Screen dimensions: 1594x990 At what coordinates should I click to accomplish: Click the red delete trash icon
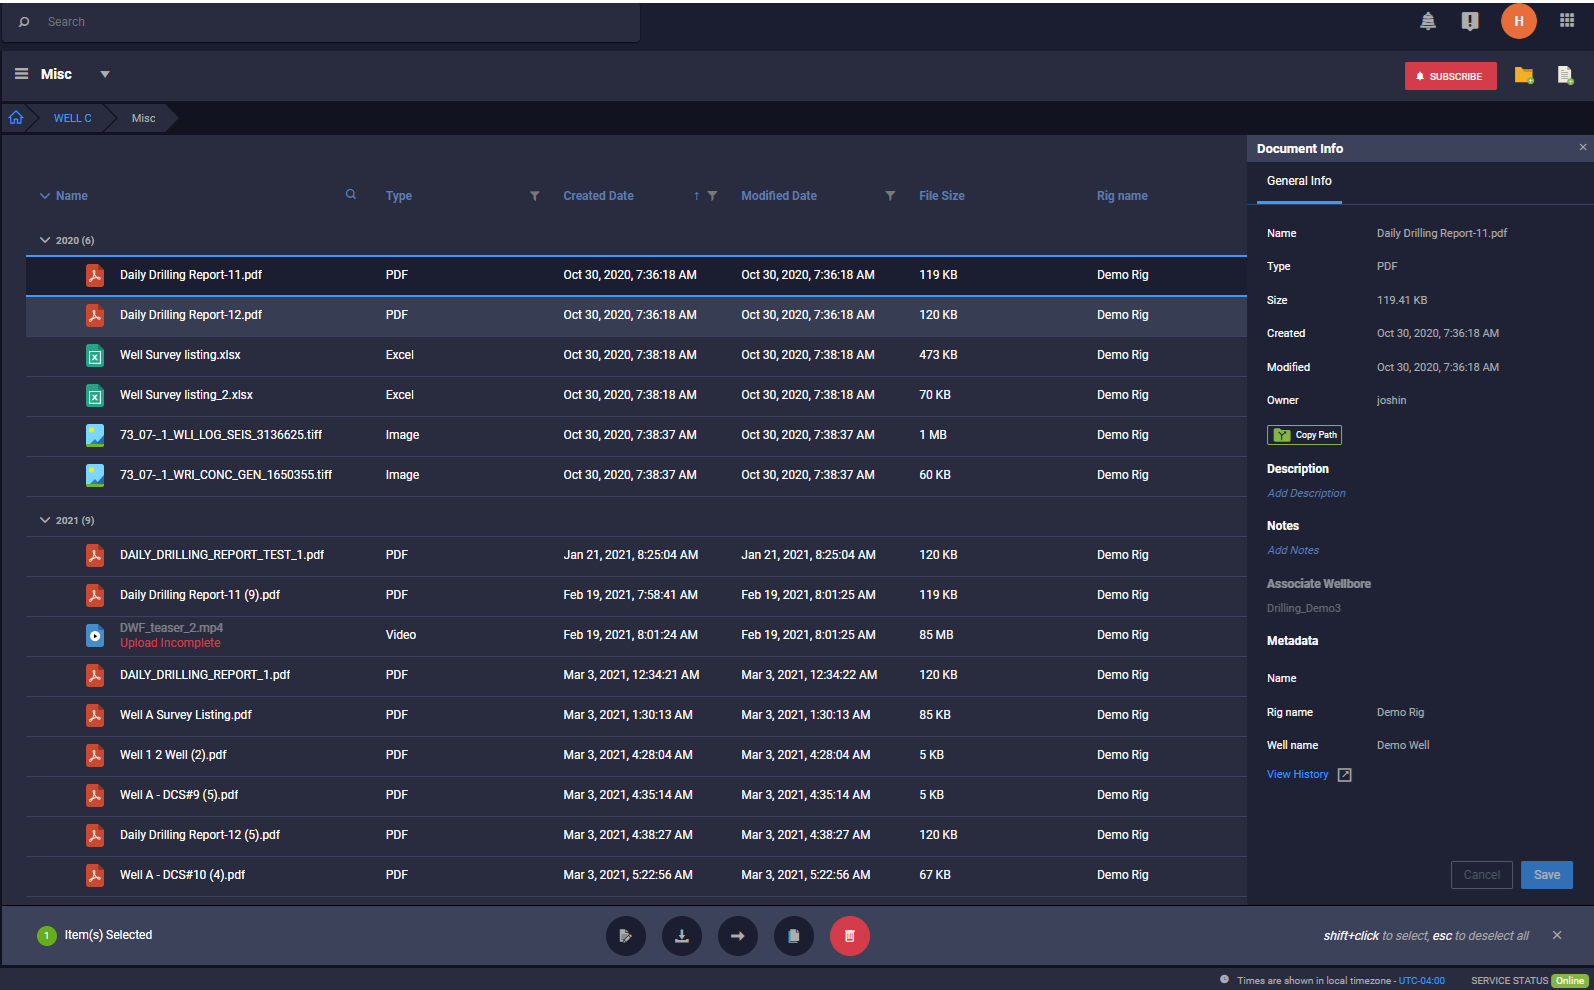pos(849,936)
